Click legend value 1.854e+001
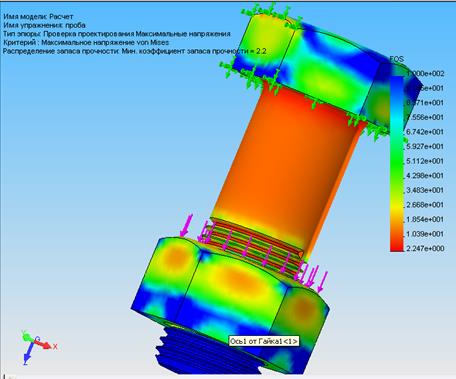Screen dimensions: 456x379 point(425,219)
